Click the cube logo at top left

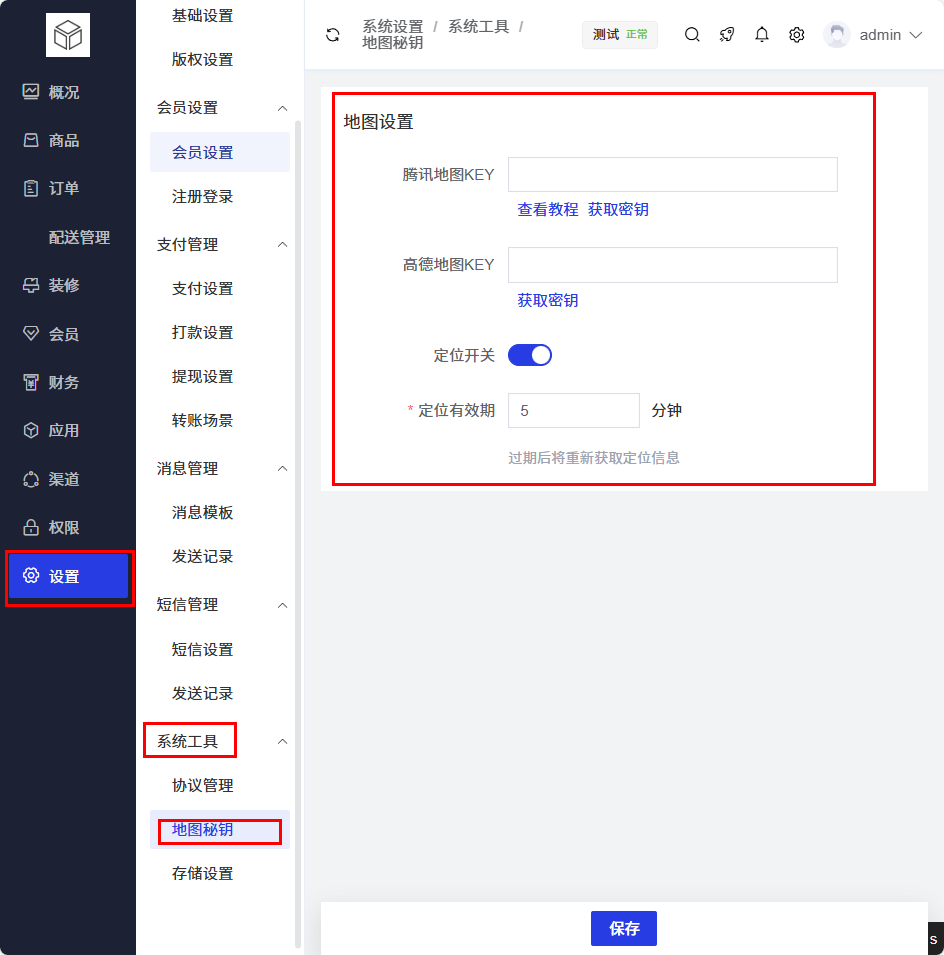pyautogui.click(x=68, y=35)
